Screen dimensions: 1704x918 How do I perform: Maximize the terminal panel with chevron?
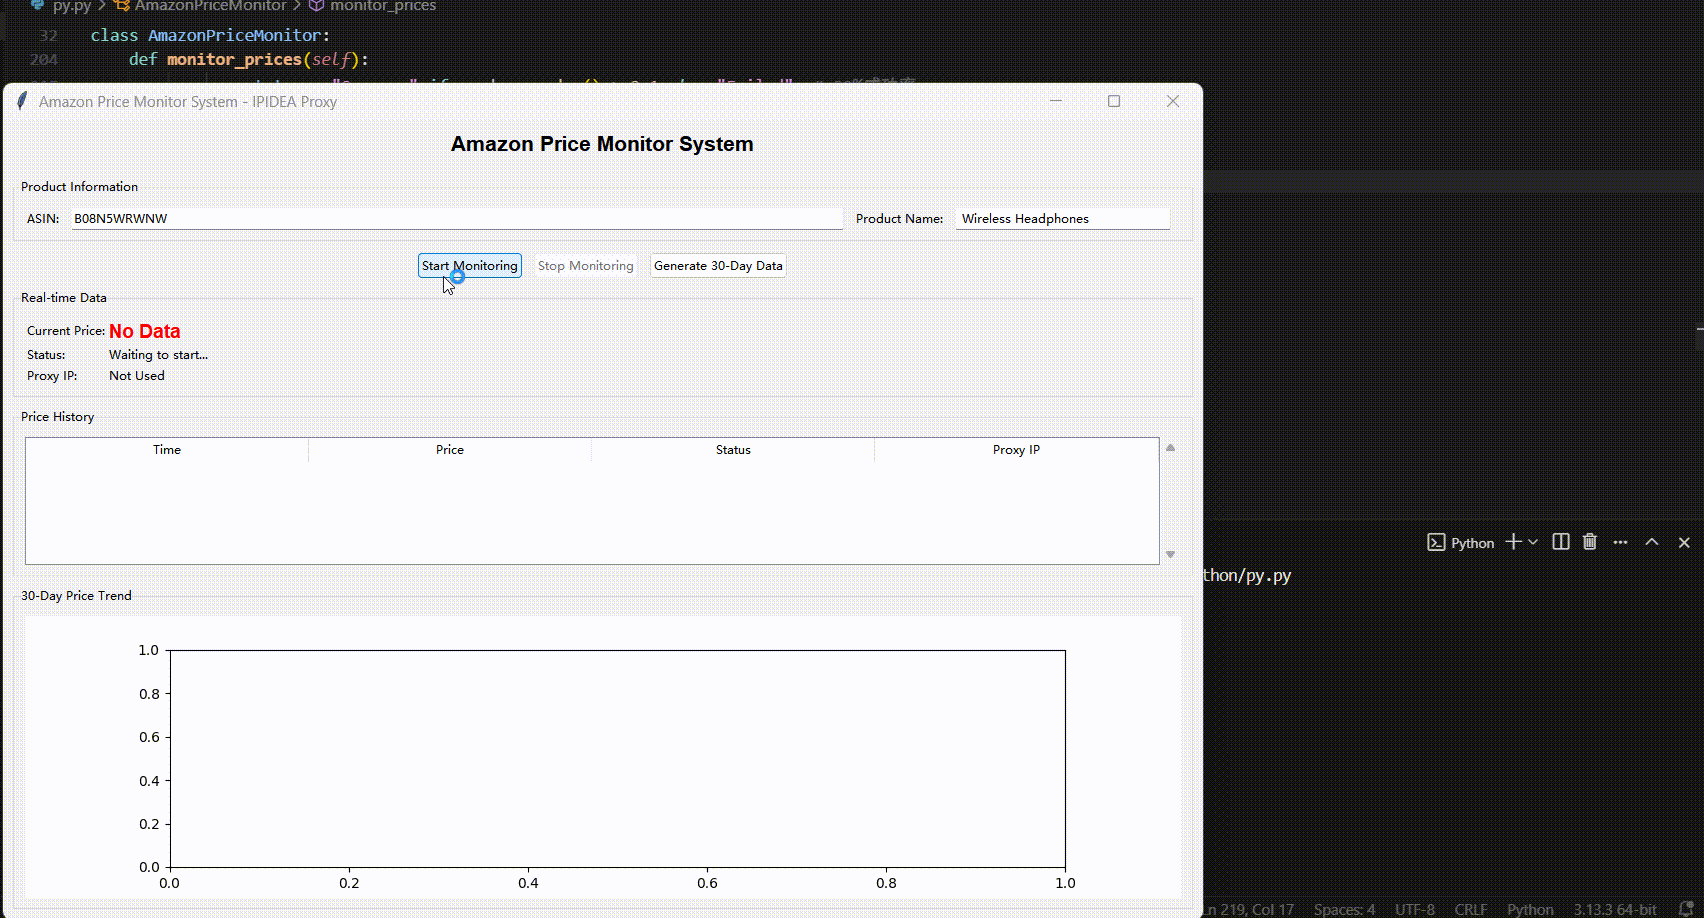coord(1652,542)
